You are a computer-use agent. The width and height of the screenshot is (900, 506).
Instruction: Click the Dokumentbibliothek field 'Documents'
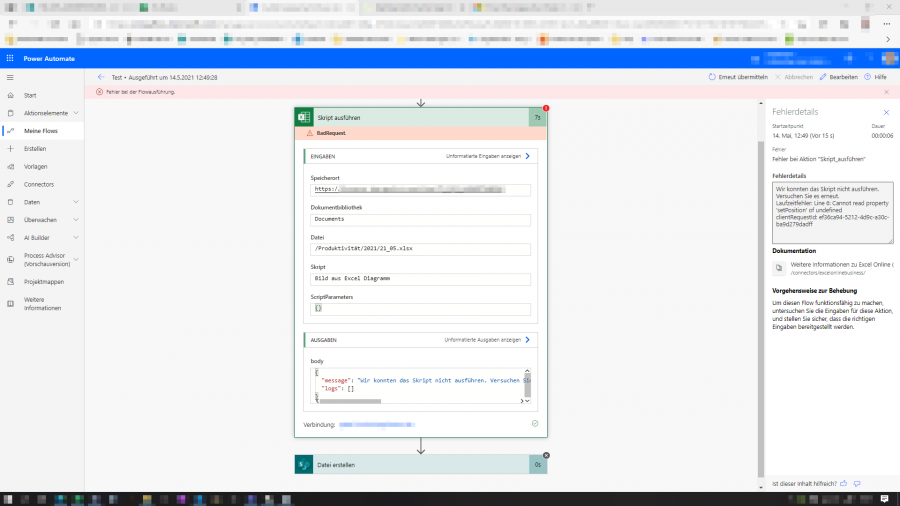pyautogui.click(x=420, y=219)
